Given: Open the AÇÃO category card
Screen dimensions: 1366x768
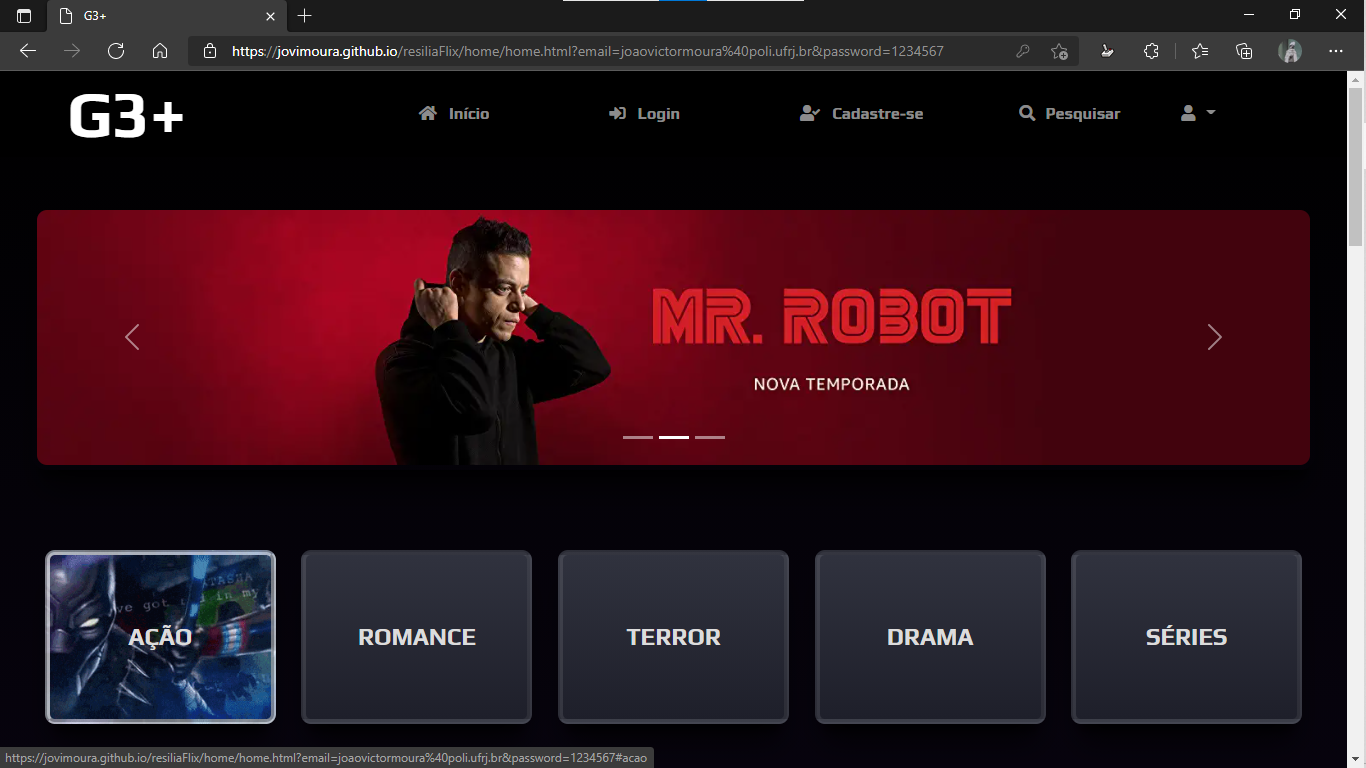Looking at the screenshot, I should click(x=160, y=637).
